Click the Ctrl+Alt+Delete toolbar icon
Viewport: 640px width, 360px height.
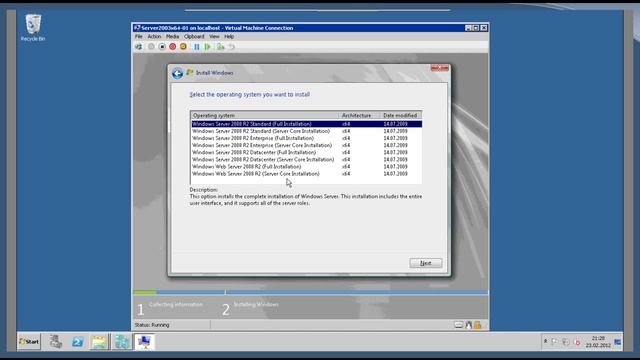point(139,47)
